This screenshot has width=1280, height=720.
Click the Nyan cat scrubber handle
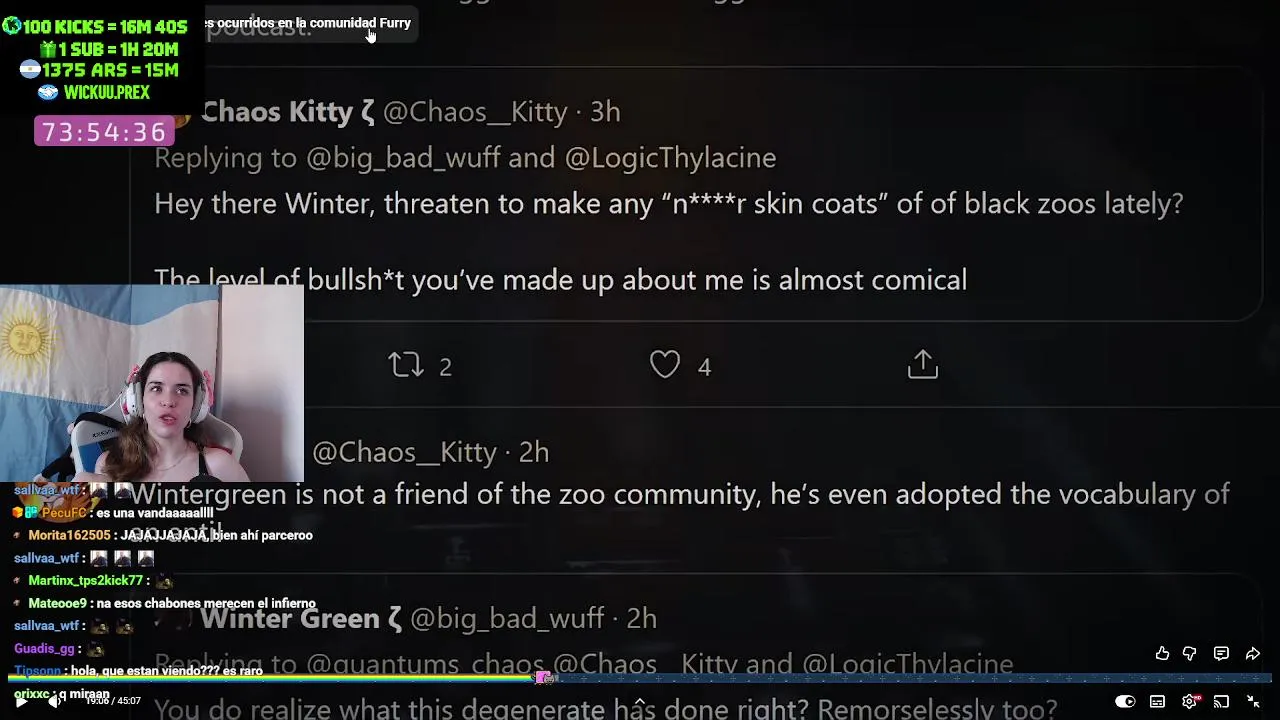pyautogui.click(x=545, y=678)
